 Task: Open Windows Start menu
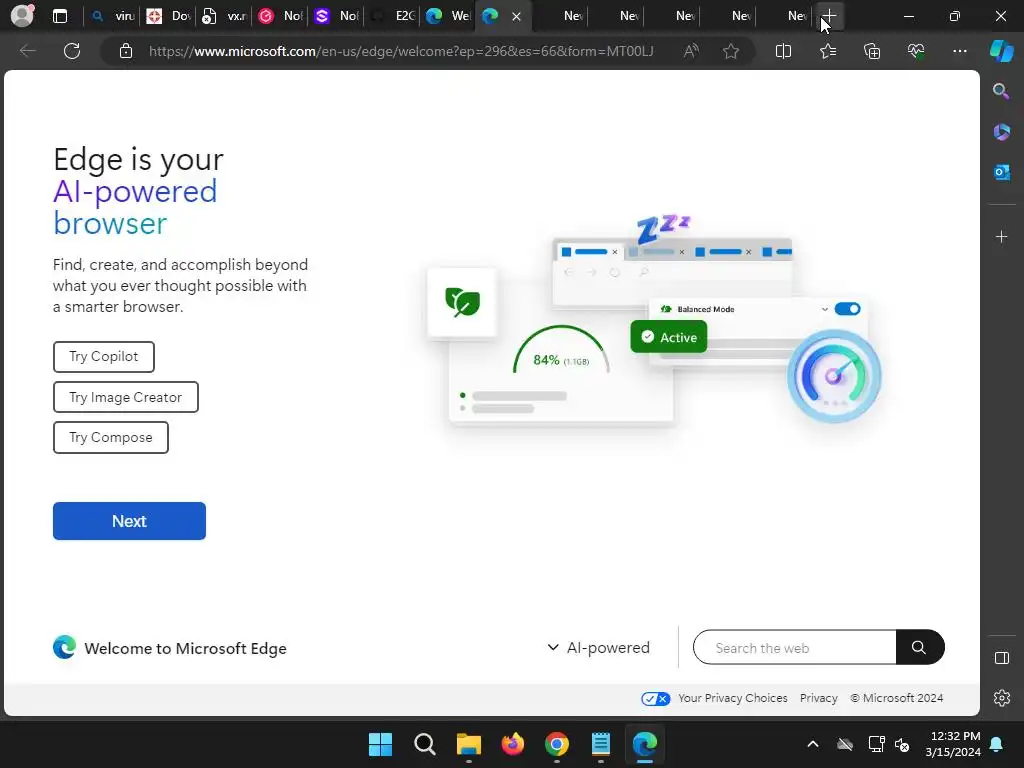380,744
